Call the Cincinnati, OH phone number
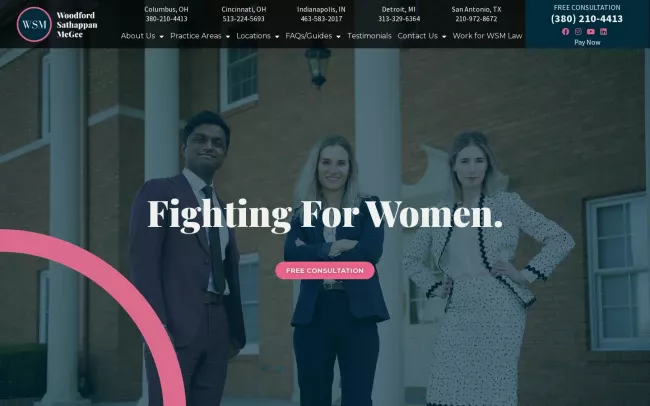This screenshot has height=406, width=650. 243,19
